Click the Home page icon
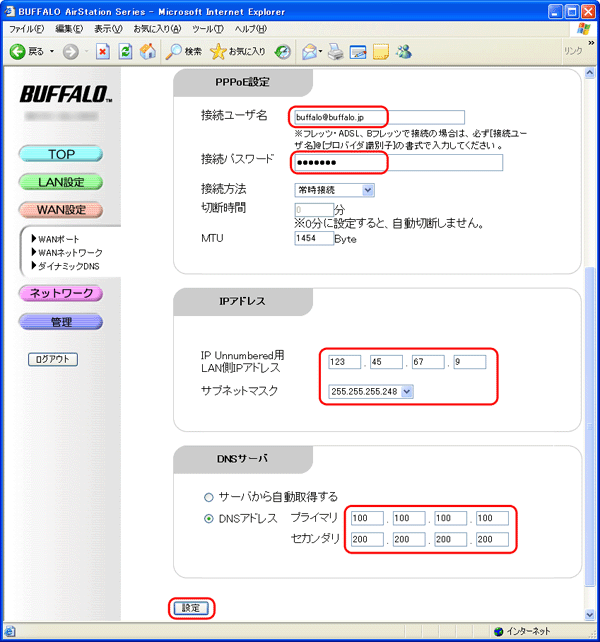Viewport: 600px width, 642px height. click(147, 52)
